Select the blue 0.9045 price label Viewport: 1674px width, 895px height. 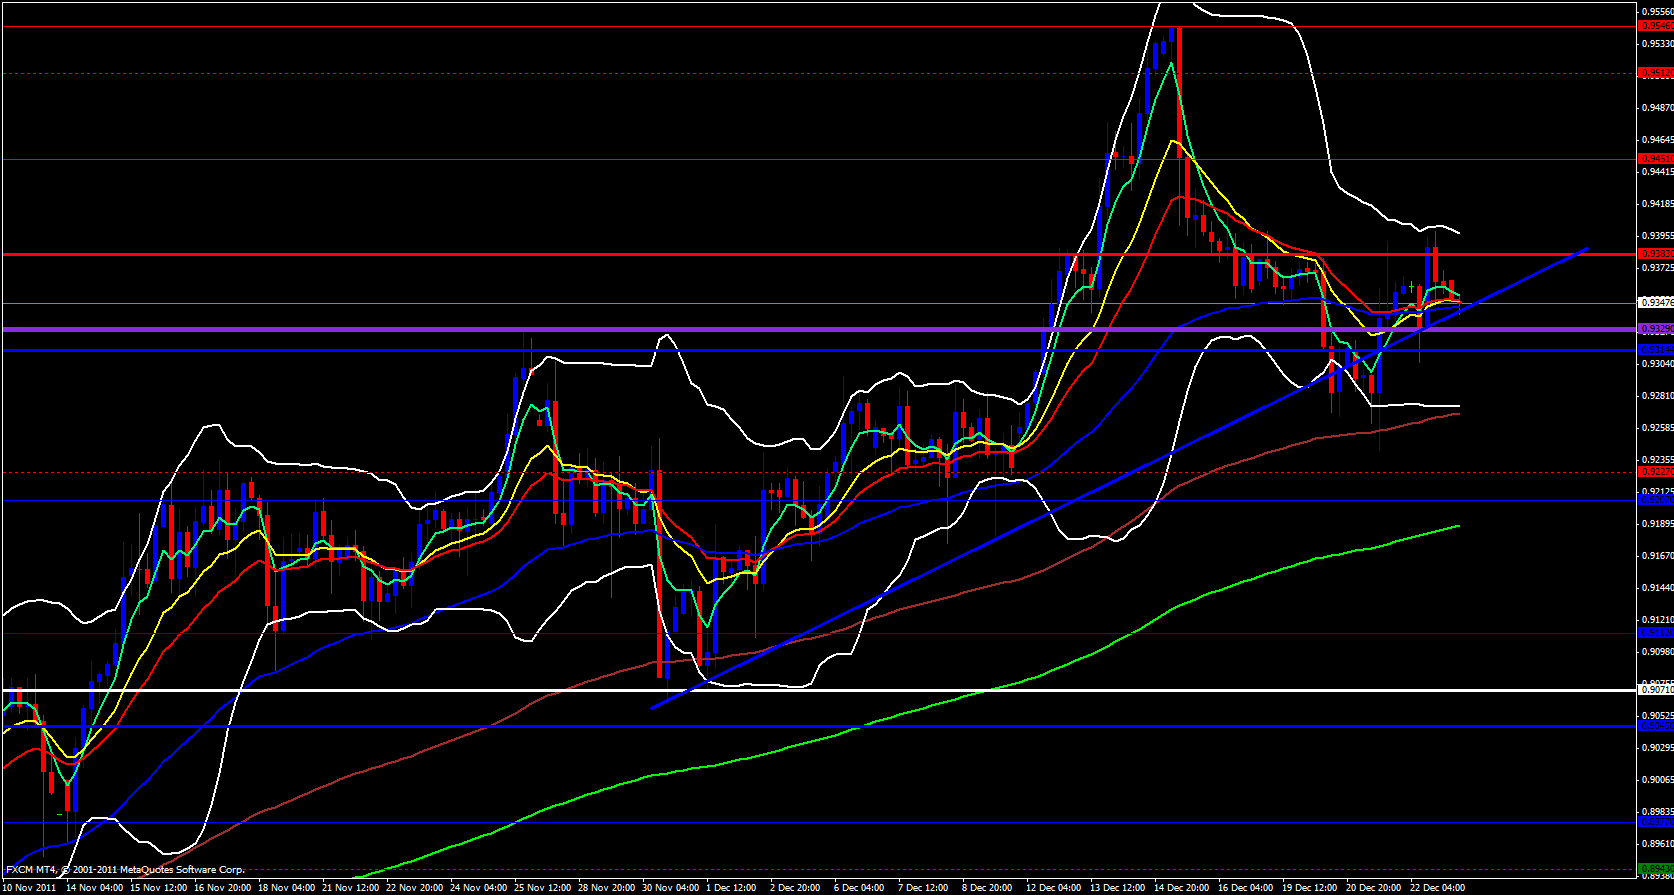(1655, 726)
